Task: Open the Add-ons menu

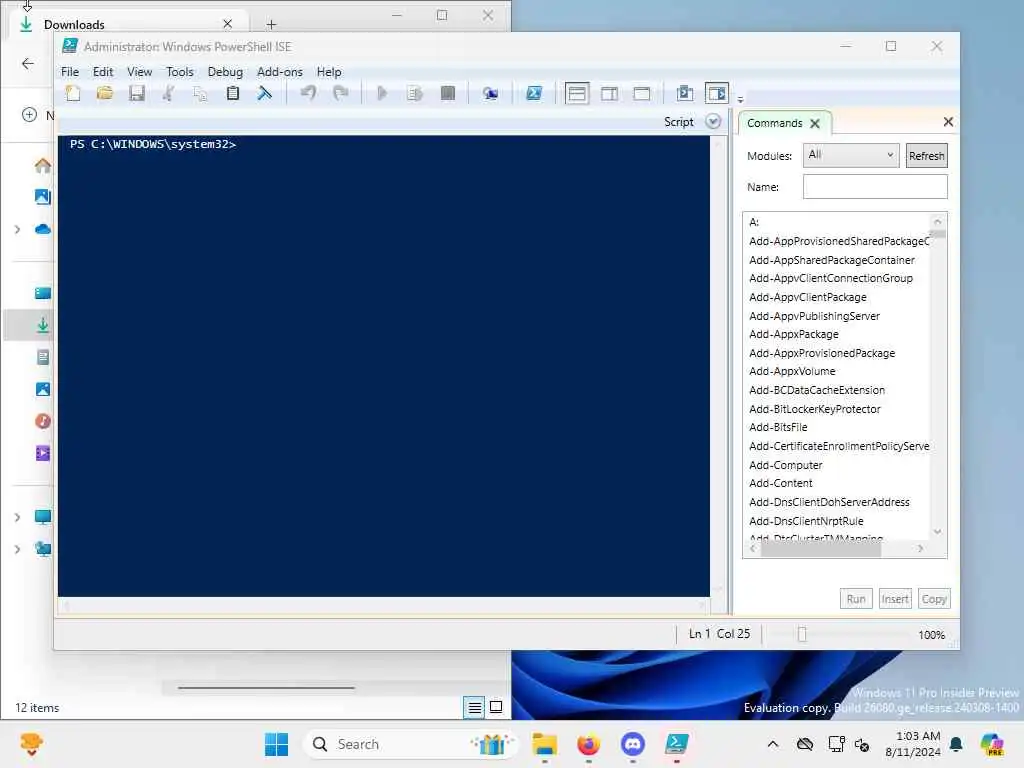Action: (x=280, y=72)
